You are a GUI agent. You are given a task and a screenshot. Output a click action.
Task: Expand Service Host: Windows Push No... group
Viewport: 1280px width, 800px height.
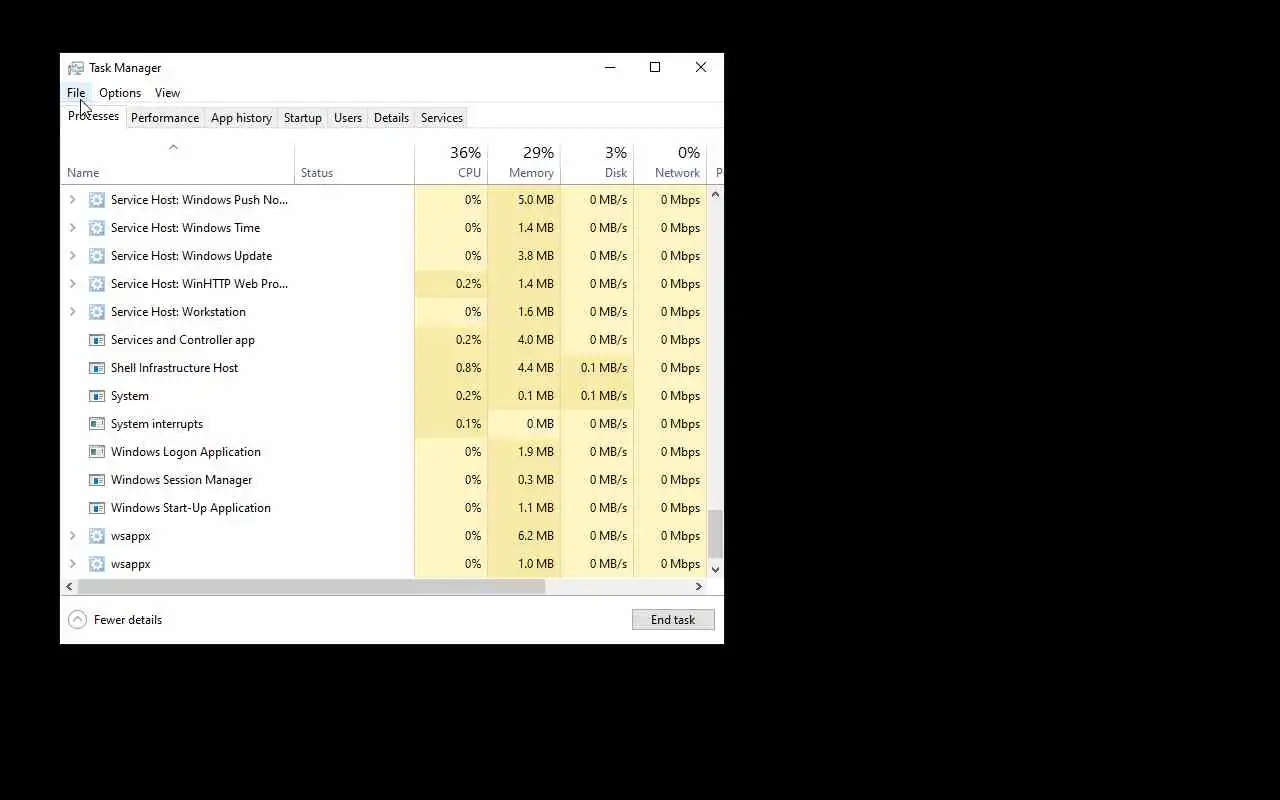tap(72, 200)
